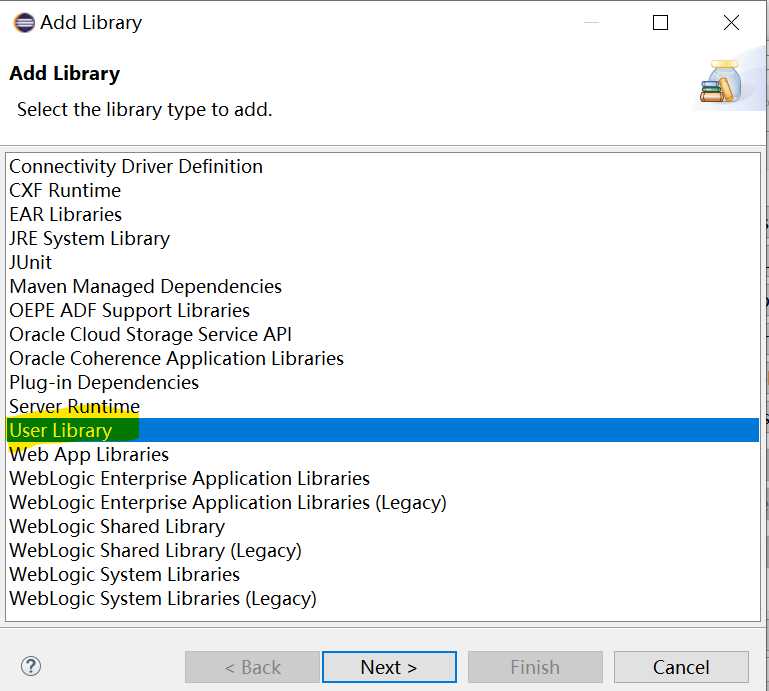The width and height of the screenshot is (769, 691).
Task: Select WebLogic System Libraries (Legacy)
Action: pos(162,599)
